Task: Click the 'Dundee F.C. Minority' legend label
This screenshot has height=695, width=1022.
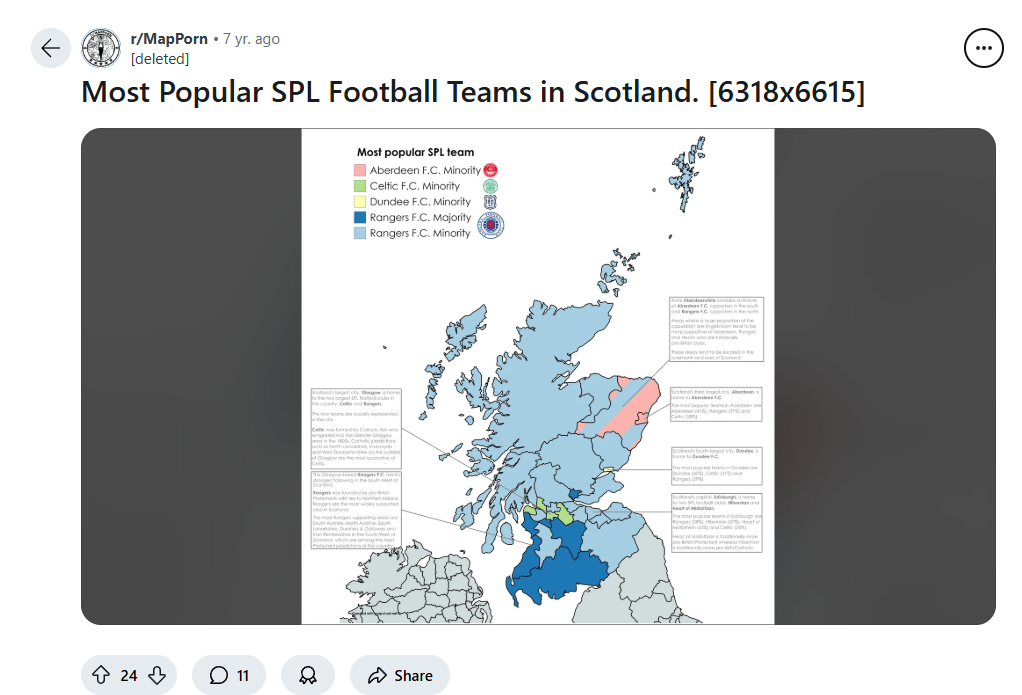Action: pos(420,201)
